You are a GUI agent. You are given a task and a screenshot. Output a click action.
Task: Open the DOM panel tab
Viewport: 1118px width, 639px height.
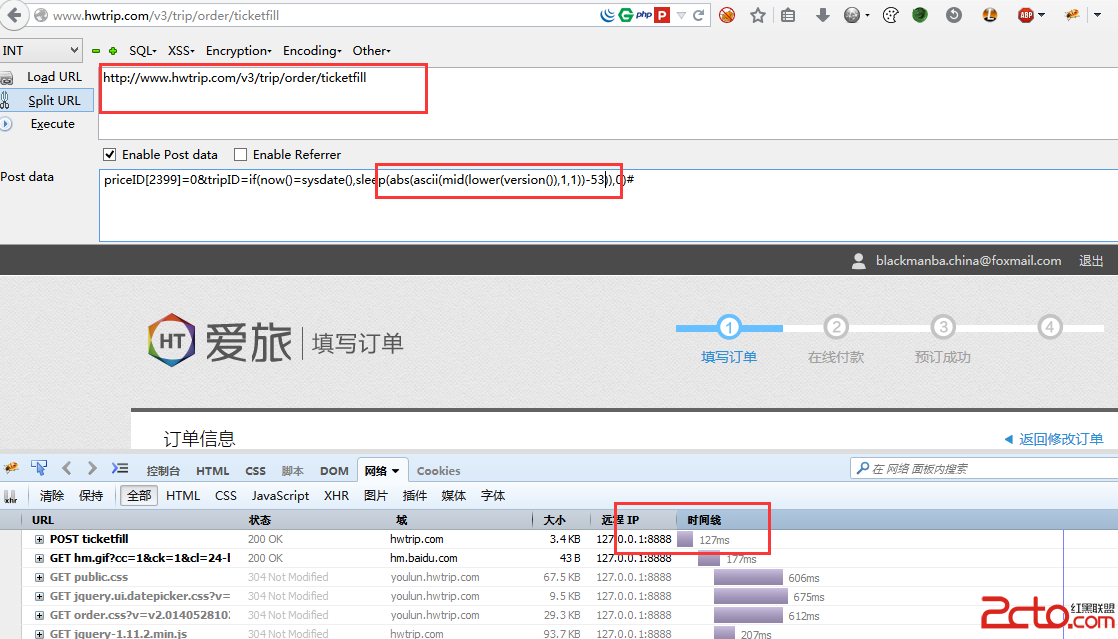click(x=334, y=470)
